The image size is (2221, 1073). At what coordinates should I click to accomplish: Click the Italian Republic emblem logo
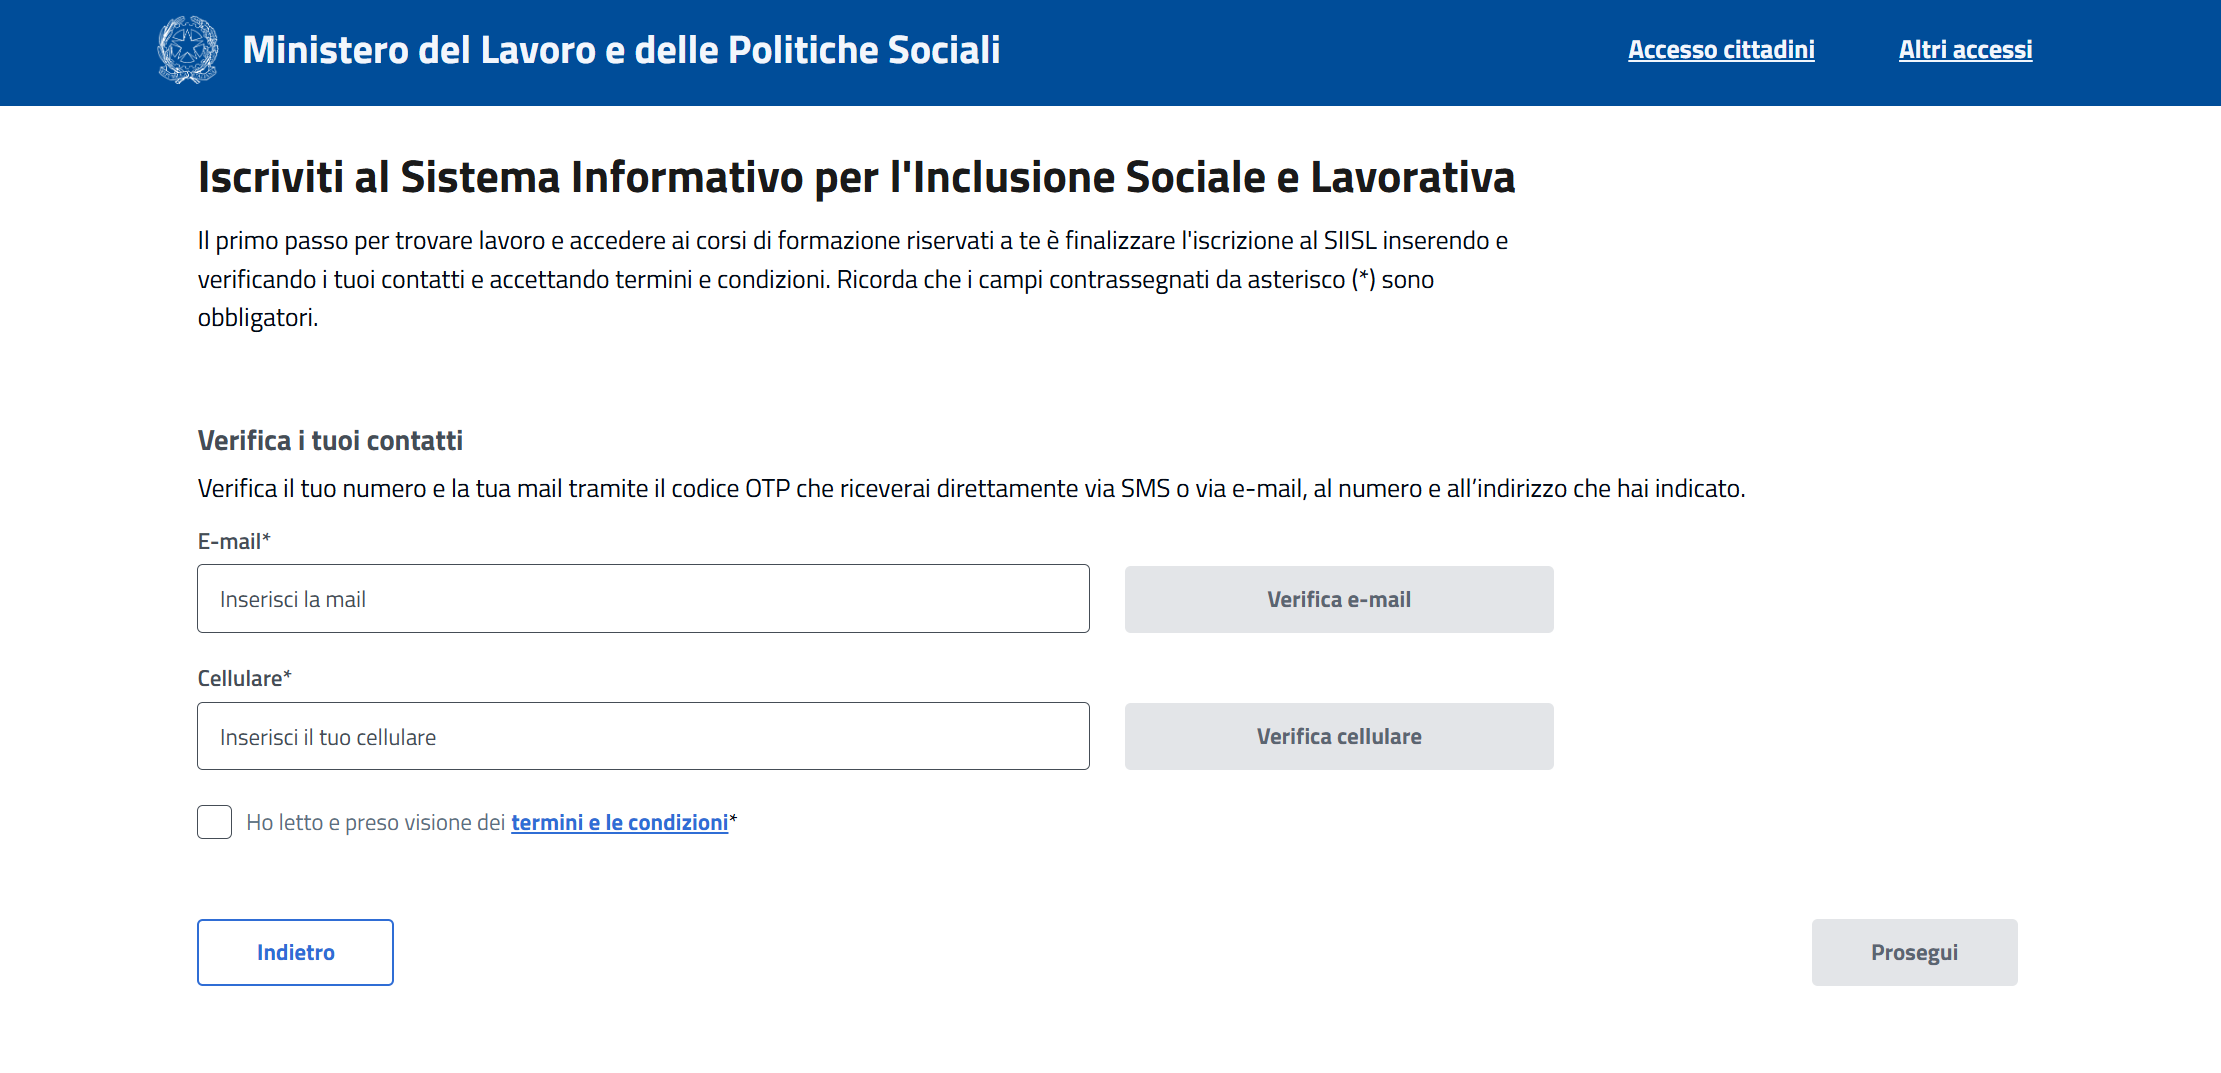[x=187, y=50]
